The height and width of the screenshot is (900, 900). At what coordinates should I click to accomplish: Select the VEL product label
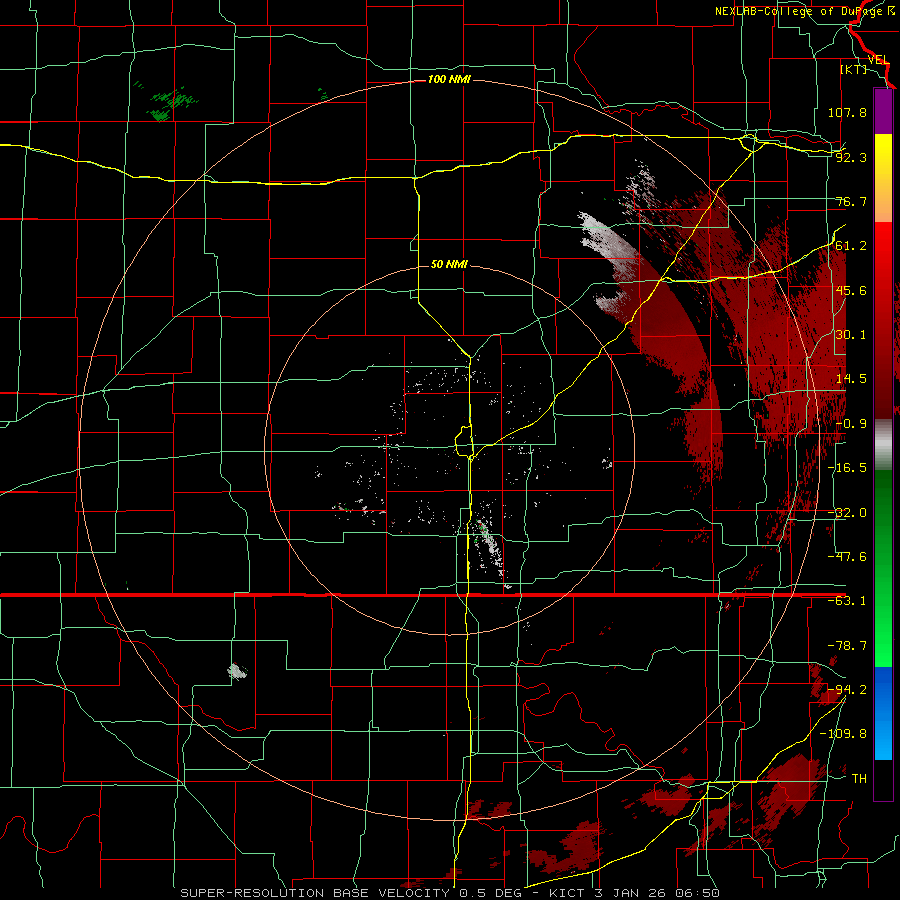pos(878,60)
